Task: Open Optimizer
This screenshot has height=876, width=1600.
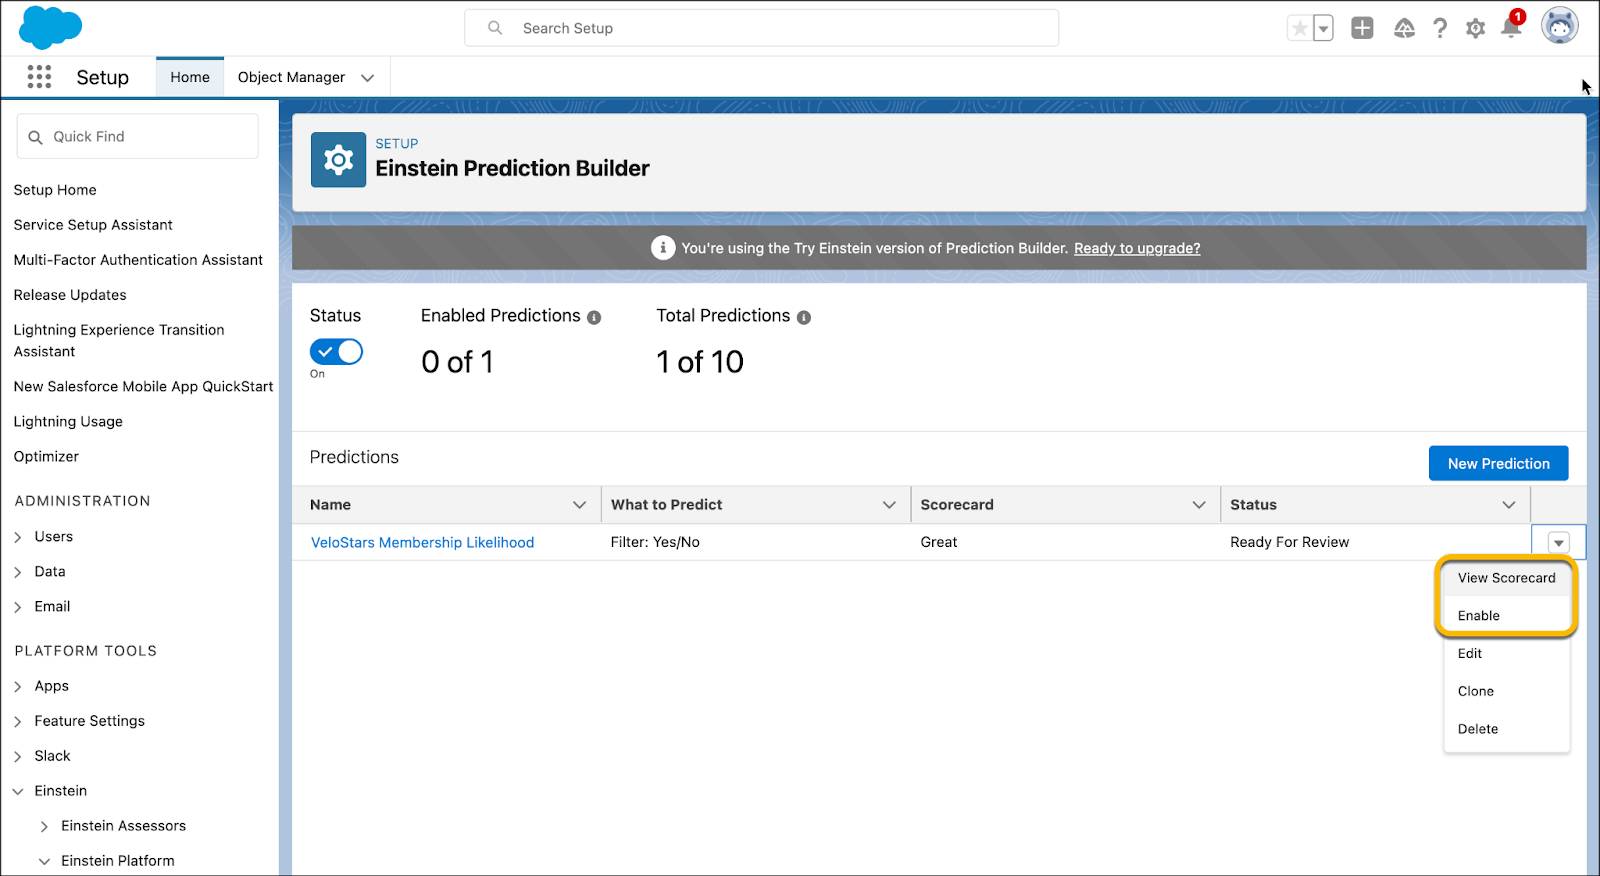Action: (x=46, y=457)
